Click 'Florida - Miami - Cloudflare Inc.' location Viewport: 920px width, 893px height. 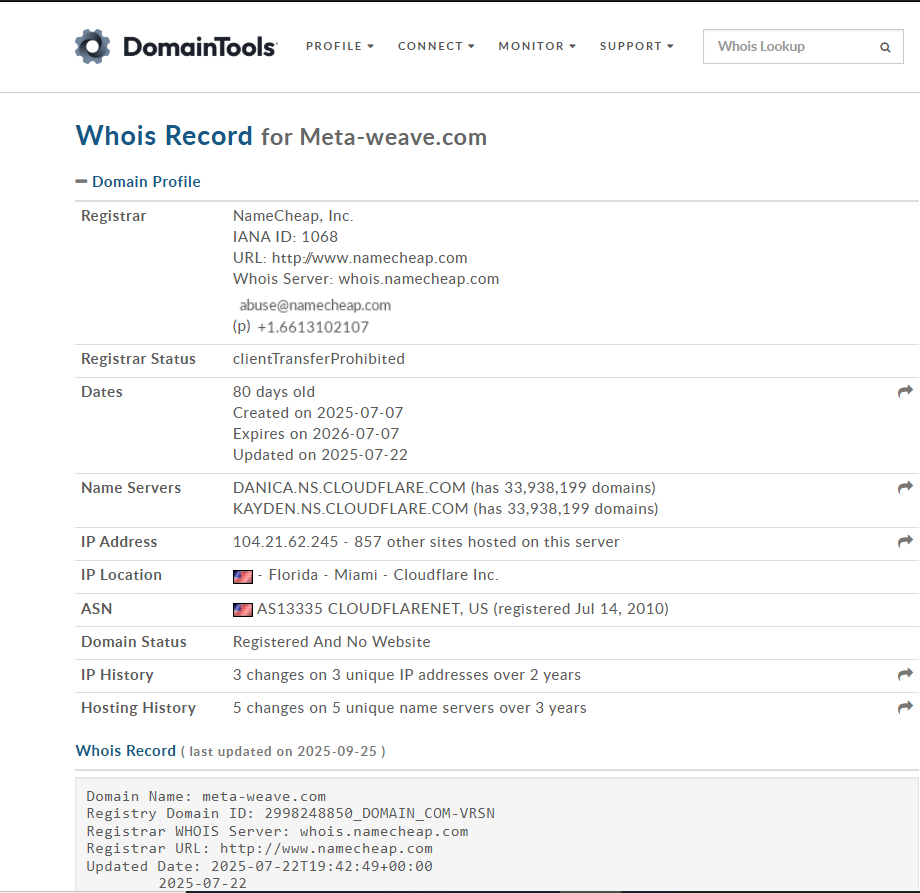click(383, 575)
